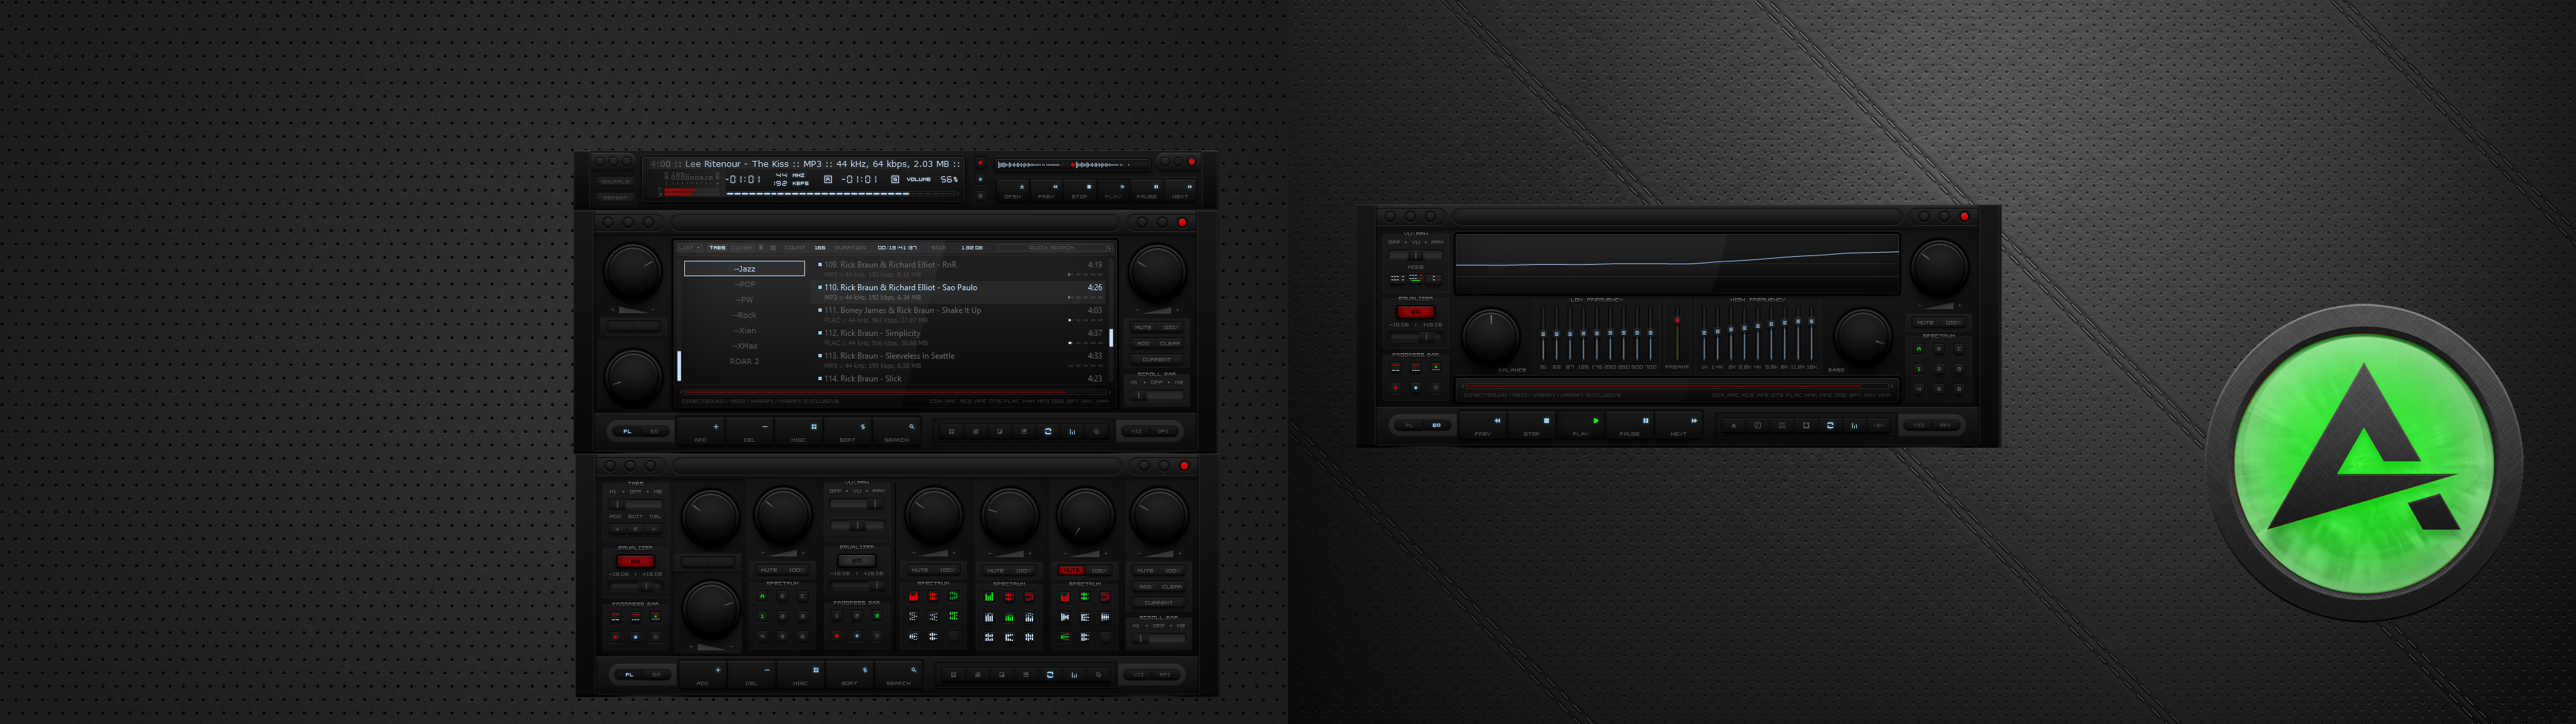Select track 109. Rick Braun & Richard Elliot - RnR
This screenshot has width=2576, height=724.
click(959, 270)
